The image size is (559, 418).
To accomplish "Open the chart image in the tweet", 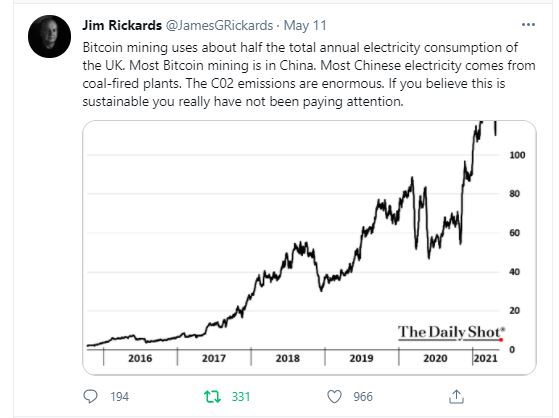I will pyautogui.click(x=309, y=248).
